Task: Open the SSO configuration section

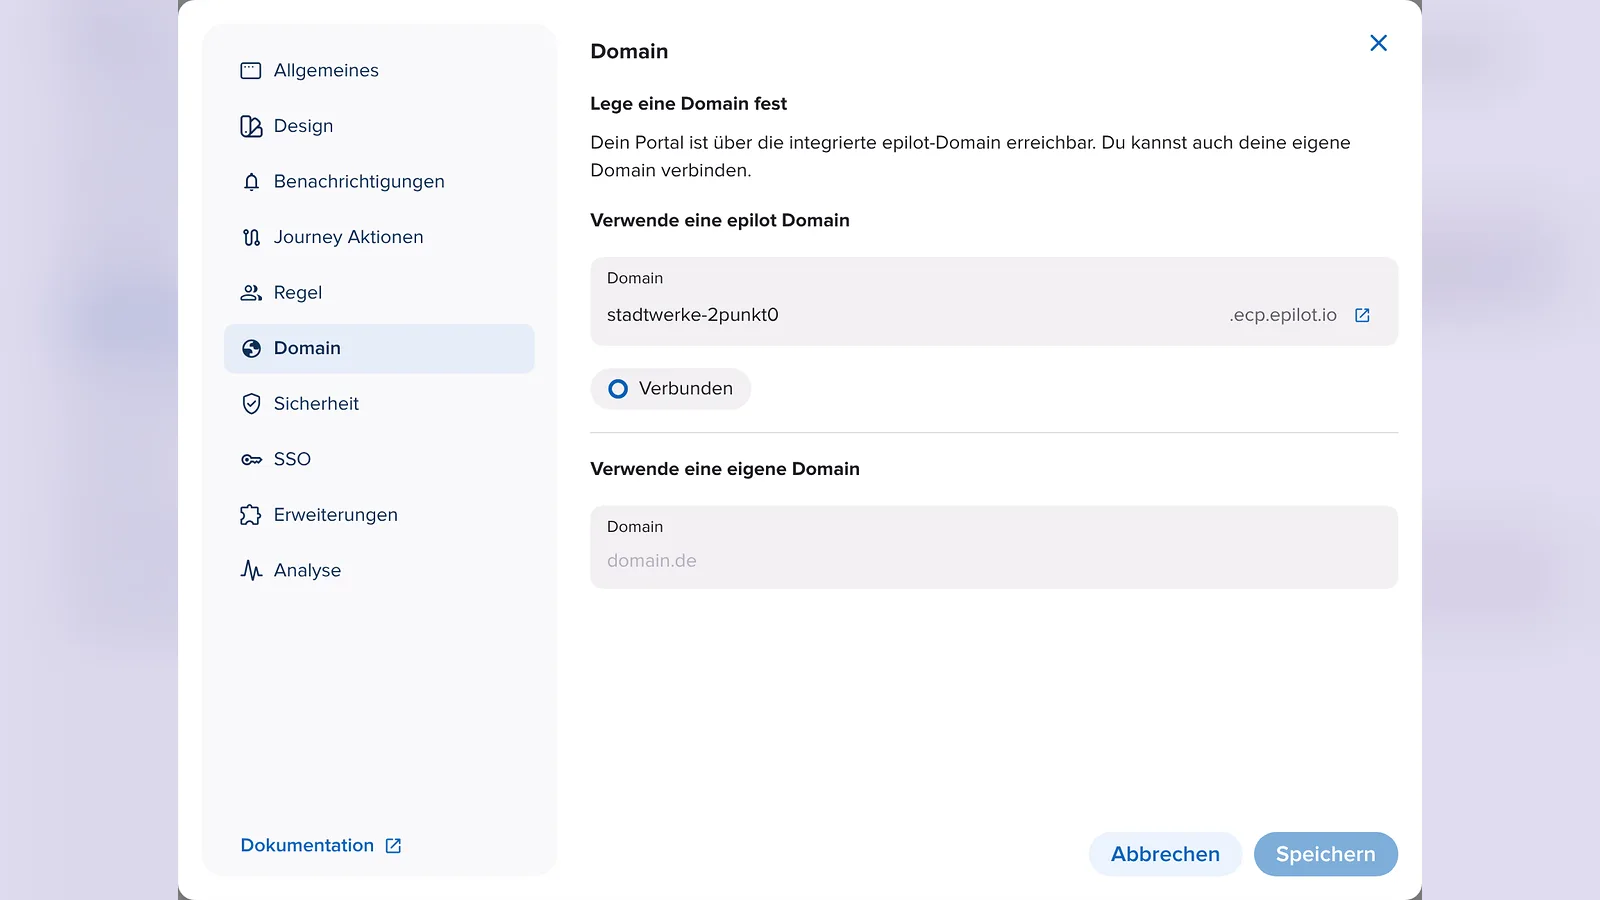Action: click(x=379, y=460)
